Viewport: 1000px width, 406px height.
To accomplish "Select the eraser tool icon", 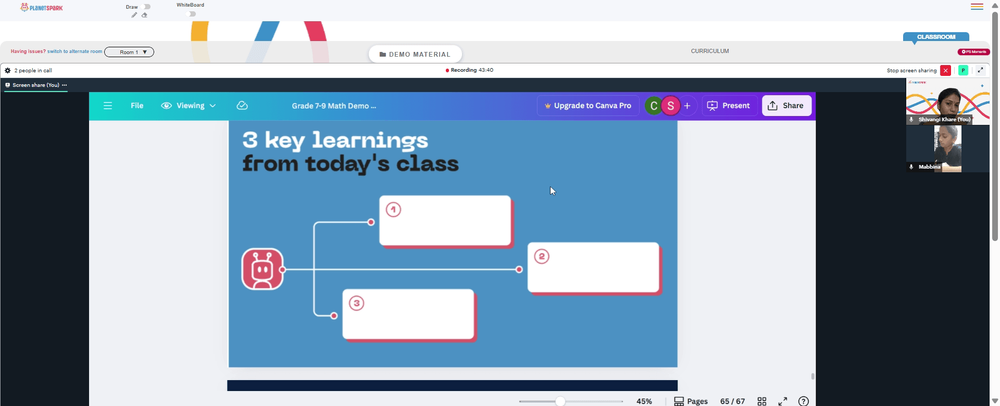I will coord(144,15).
